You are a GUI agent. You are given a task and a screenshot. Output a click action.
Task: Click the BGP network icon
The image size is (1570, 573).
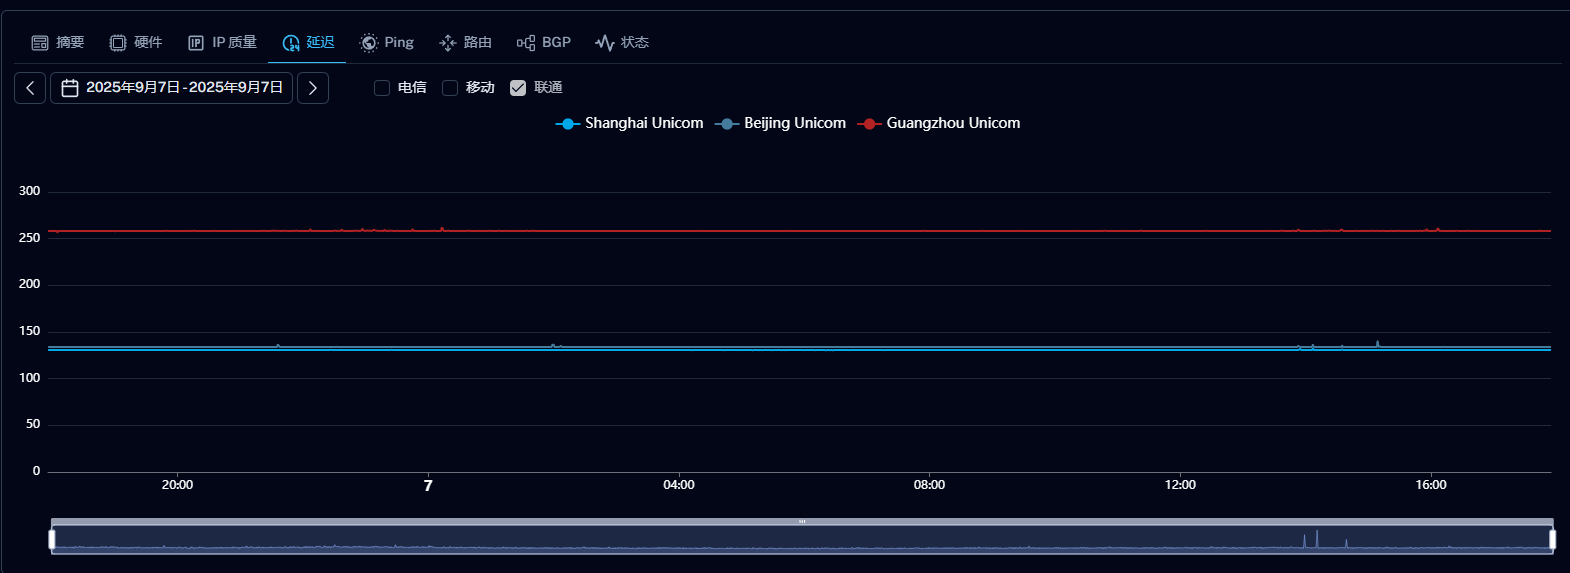click(526, 43)
